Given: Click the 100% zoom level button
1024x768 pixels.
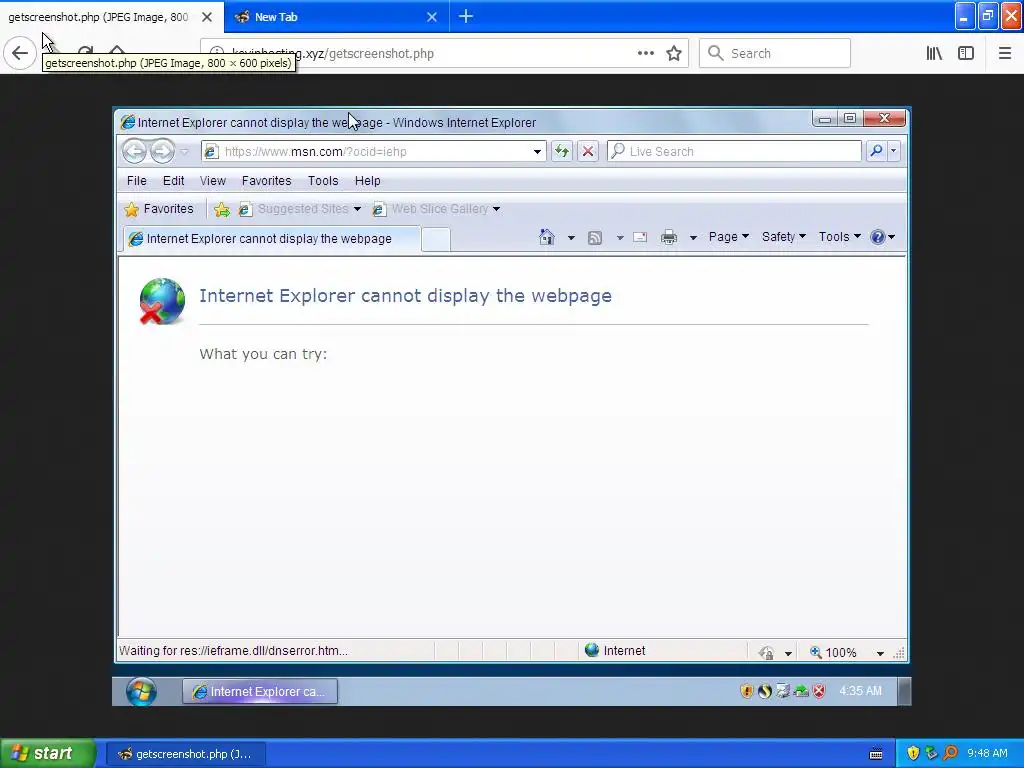Looking at the screenshot, I should click(x=833, y=652).
